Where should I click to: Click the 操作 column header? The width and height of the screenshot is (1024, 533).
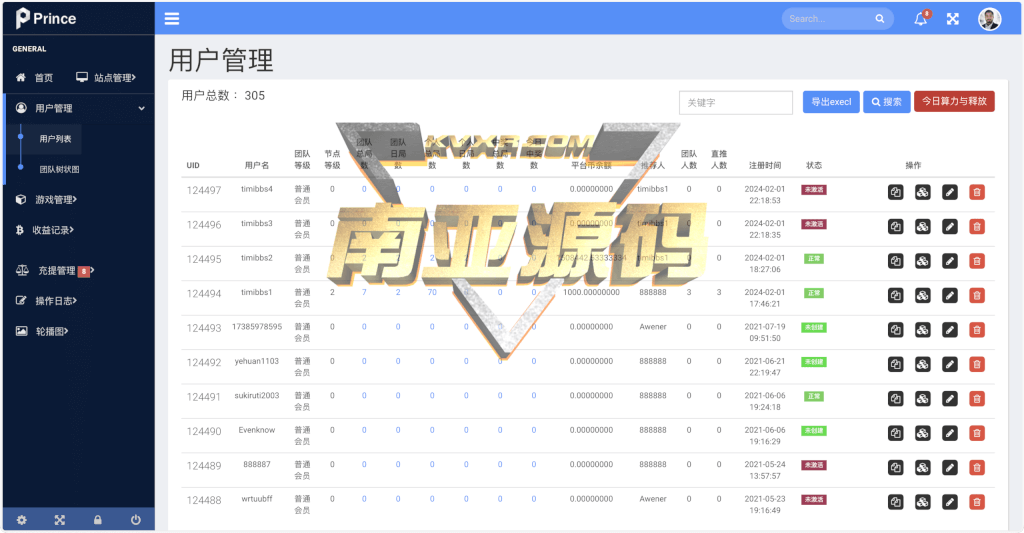point(913,165)
